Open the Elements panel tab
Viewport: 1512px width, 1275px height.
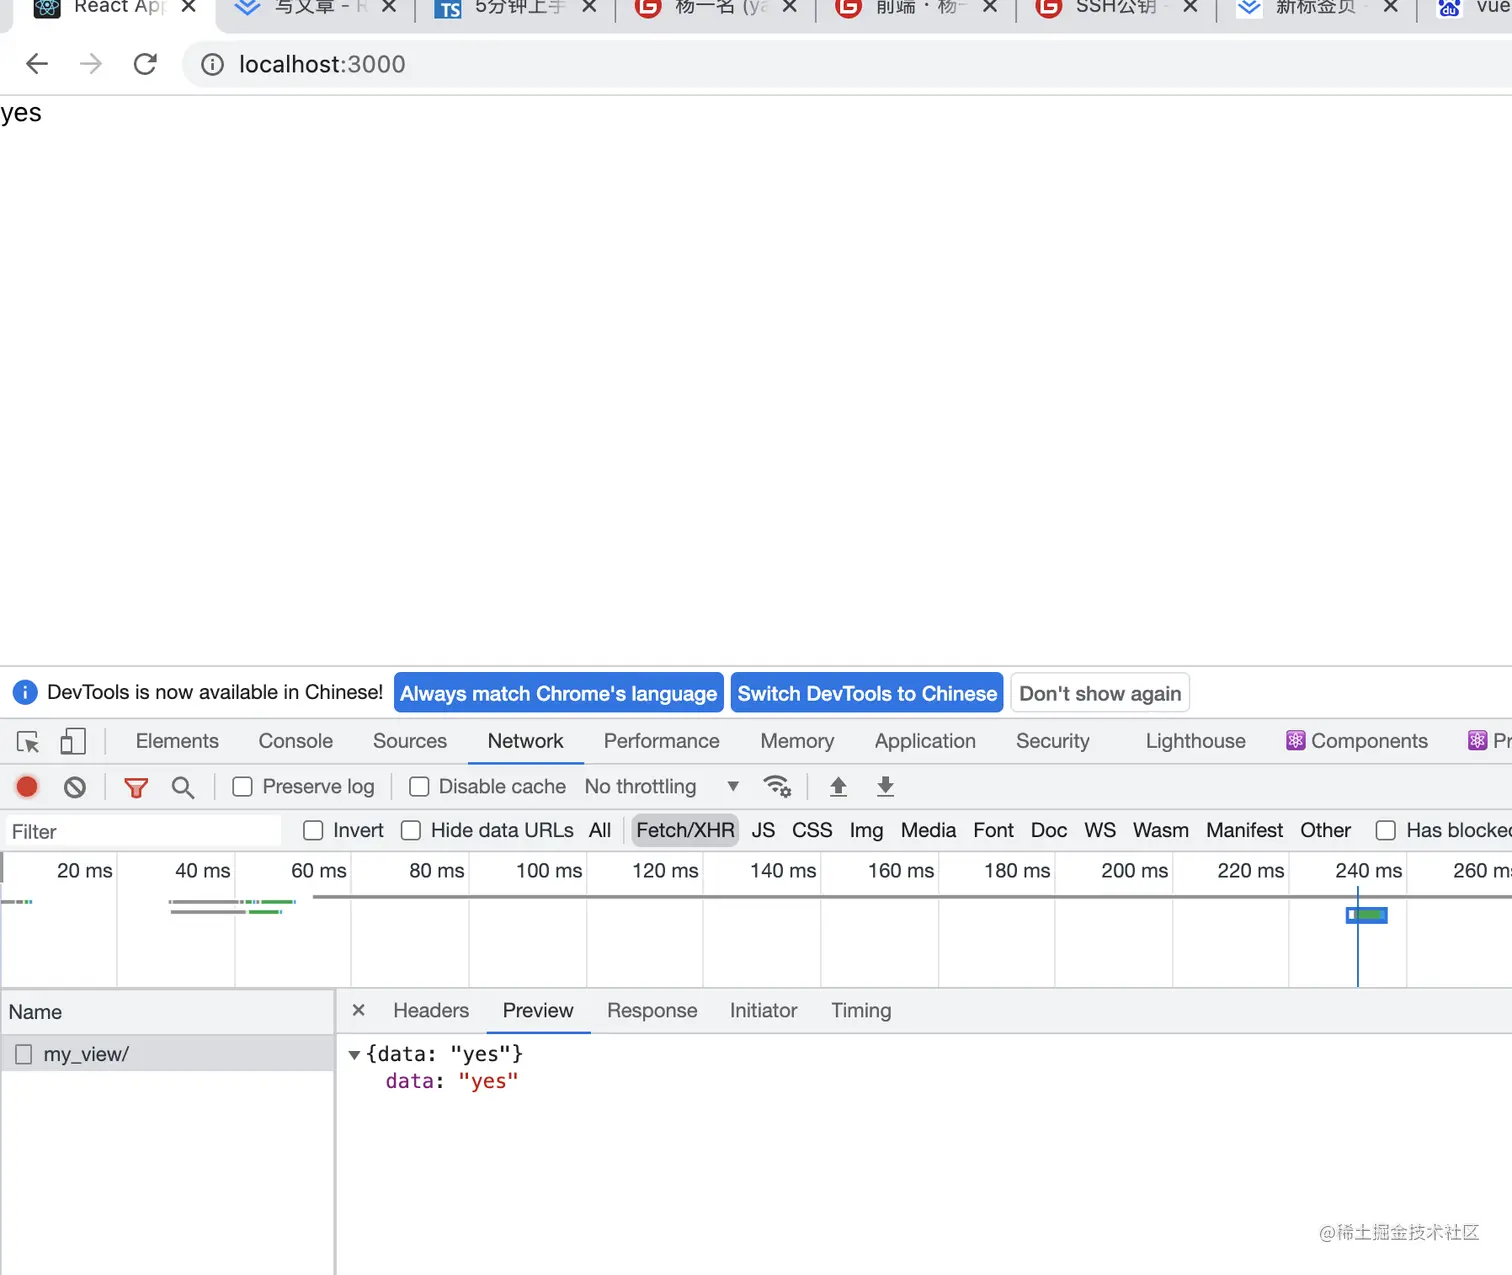177,742
